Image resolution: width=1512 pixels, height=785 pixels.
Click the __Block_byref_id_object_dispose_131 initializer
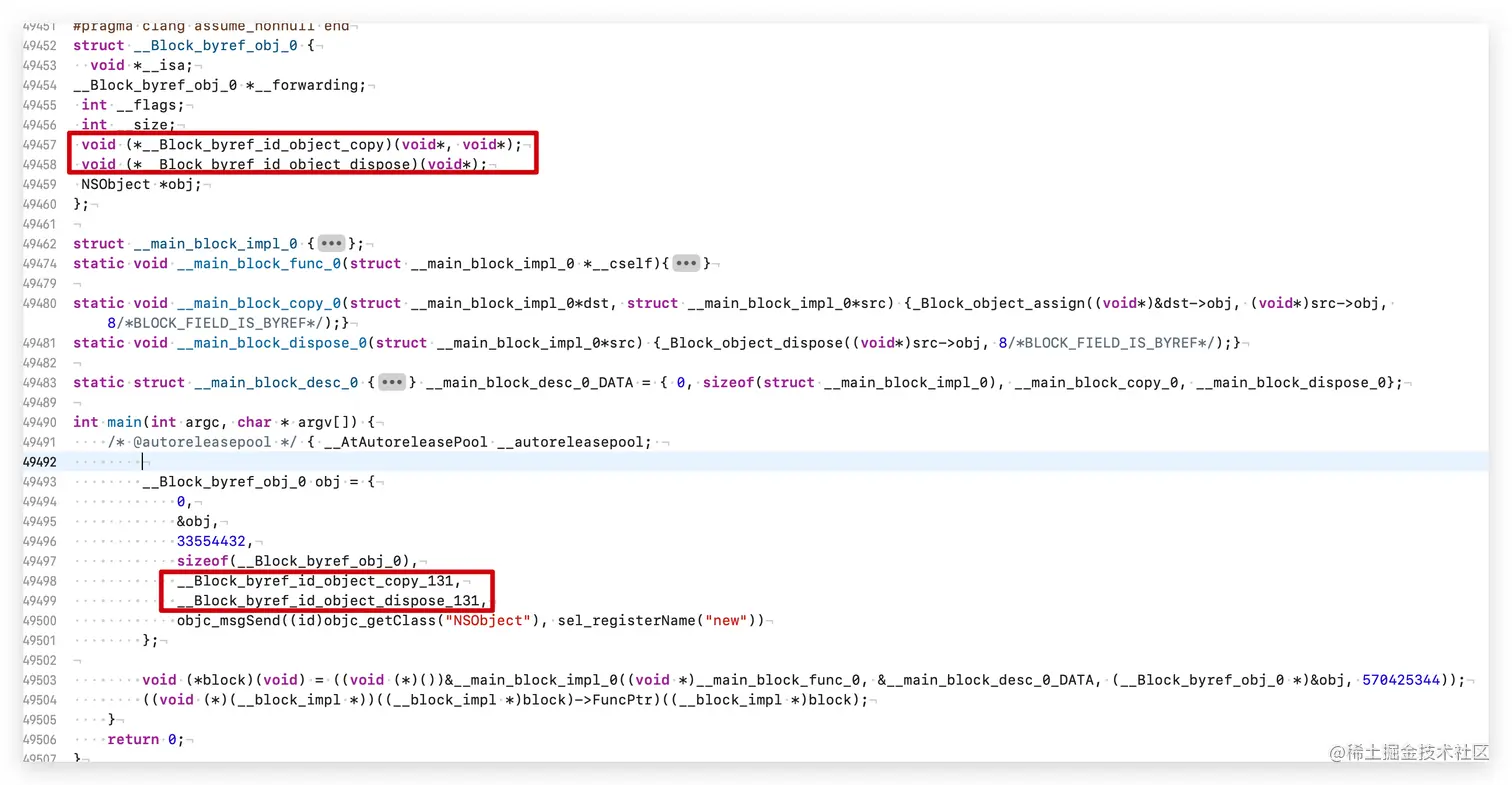[x=329, y=601]
